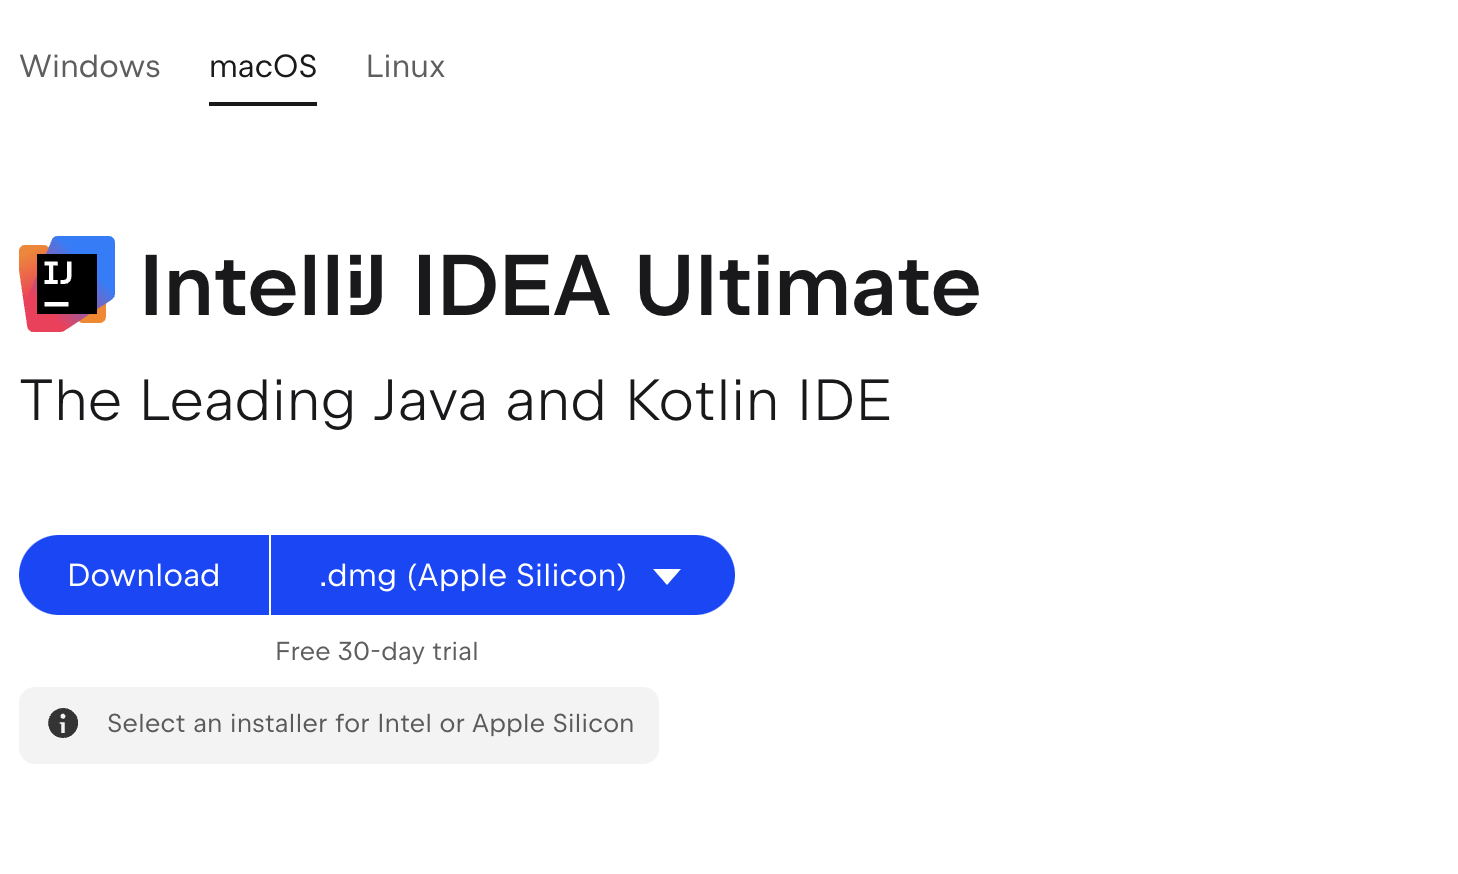
Task: Click the white dropdown triangle arrow
Action: pyautogui.click(x=667, y=576)
